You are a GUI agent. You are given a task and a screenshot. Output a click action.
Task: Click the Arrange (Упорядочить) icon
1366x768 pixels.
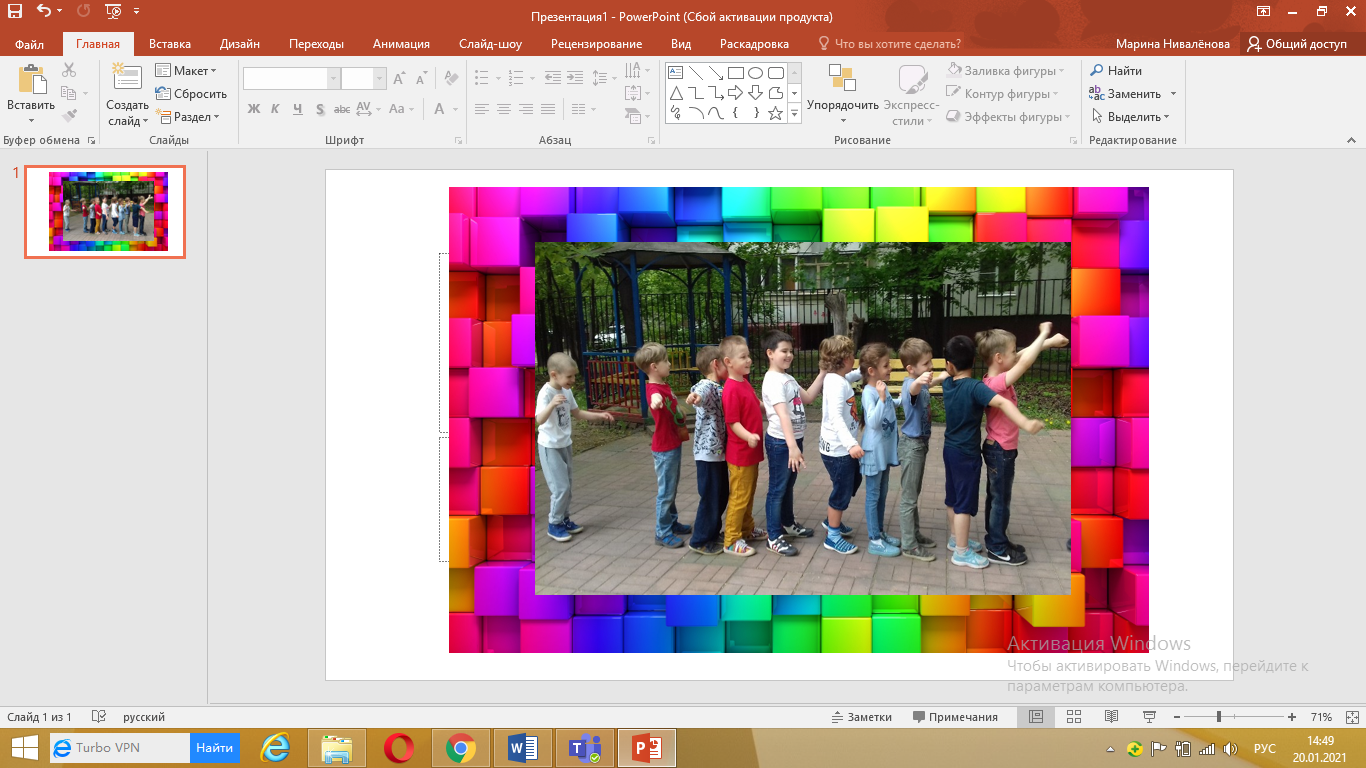[x=842, y=78]
